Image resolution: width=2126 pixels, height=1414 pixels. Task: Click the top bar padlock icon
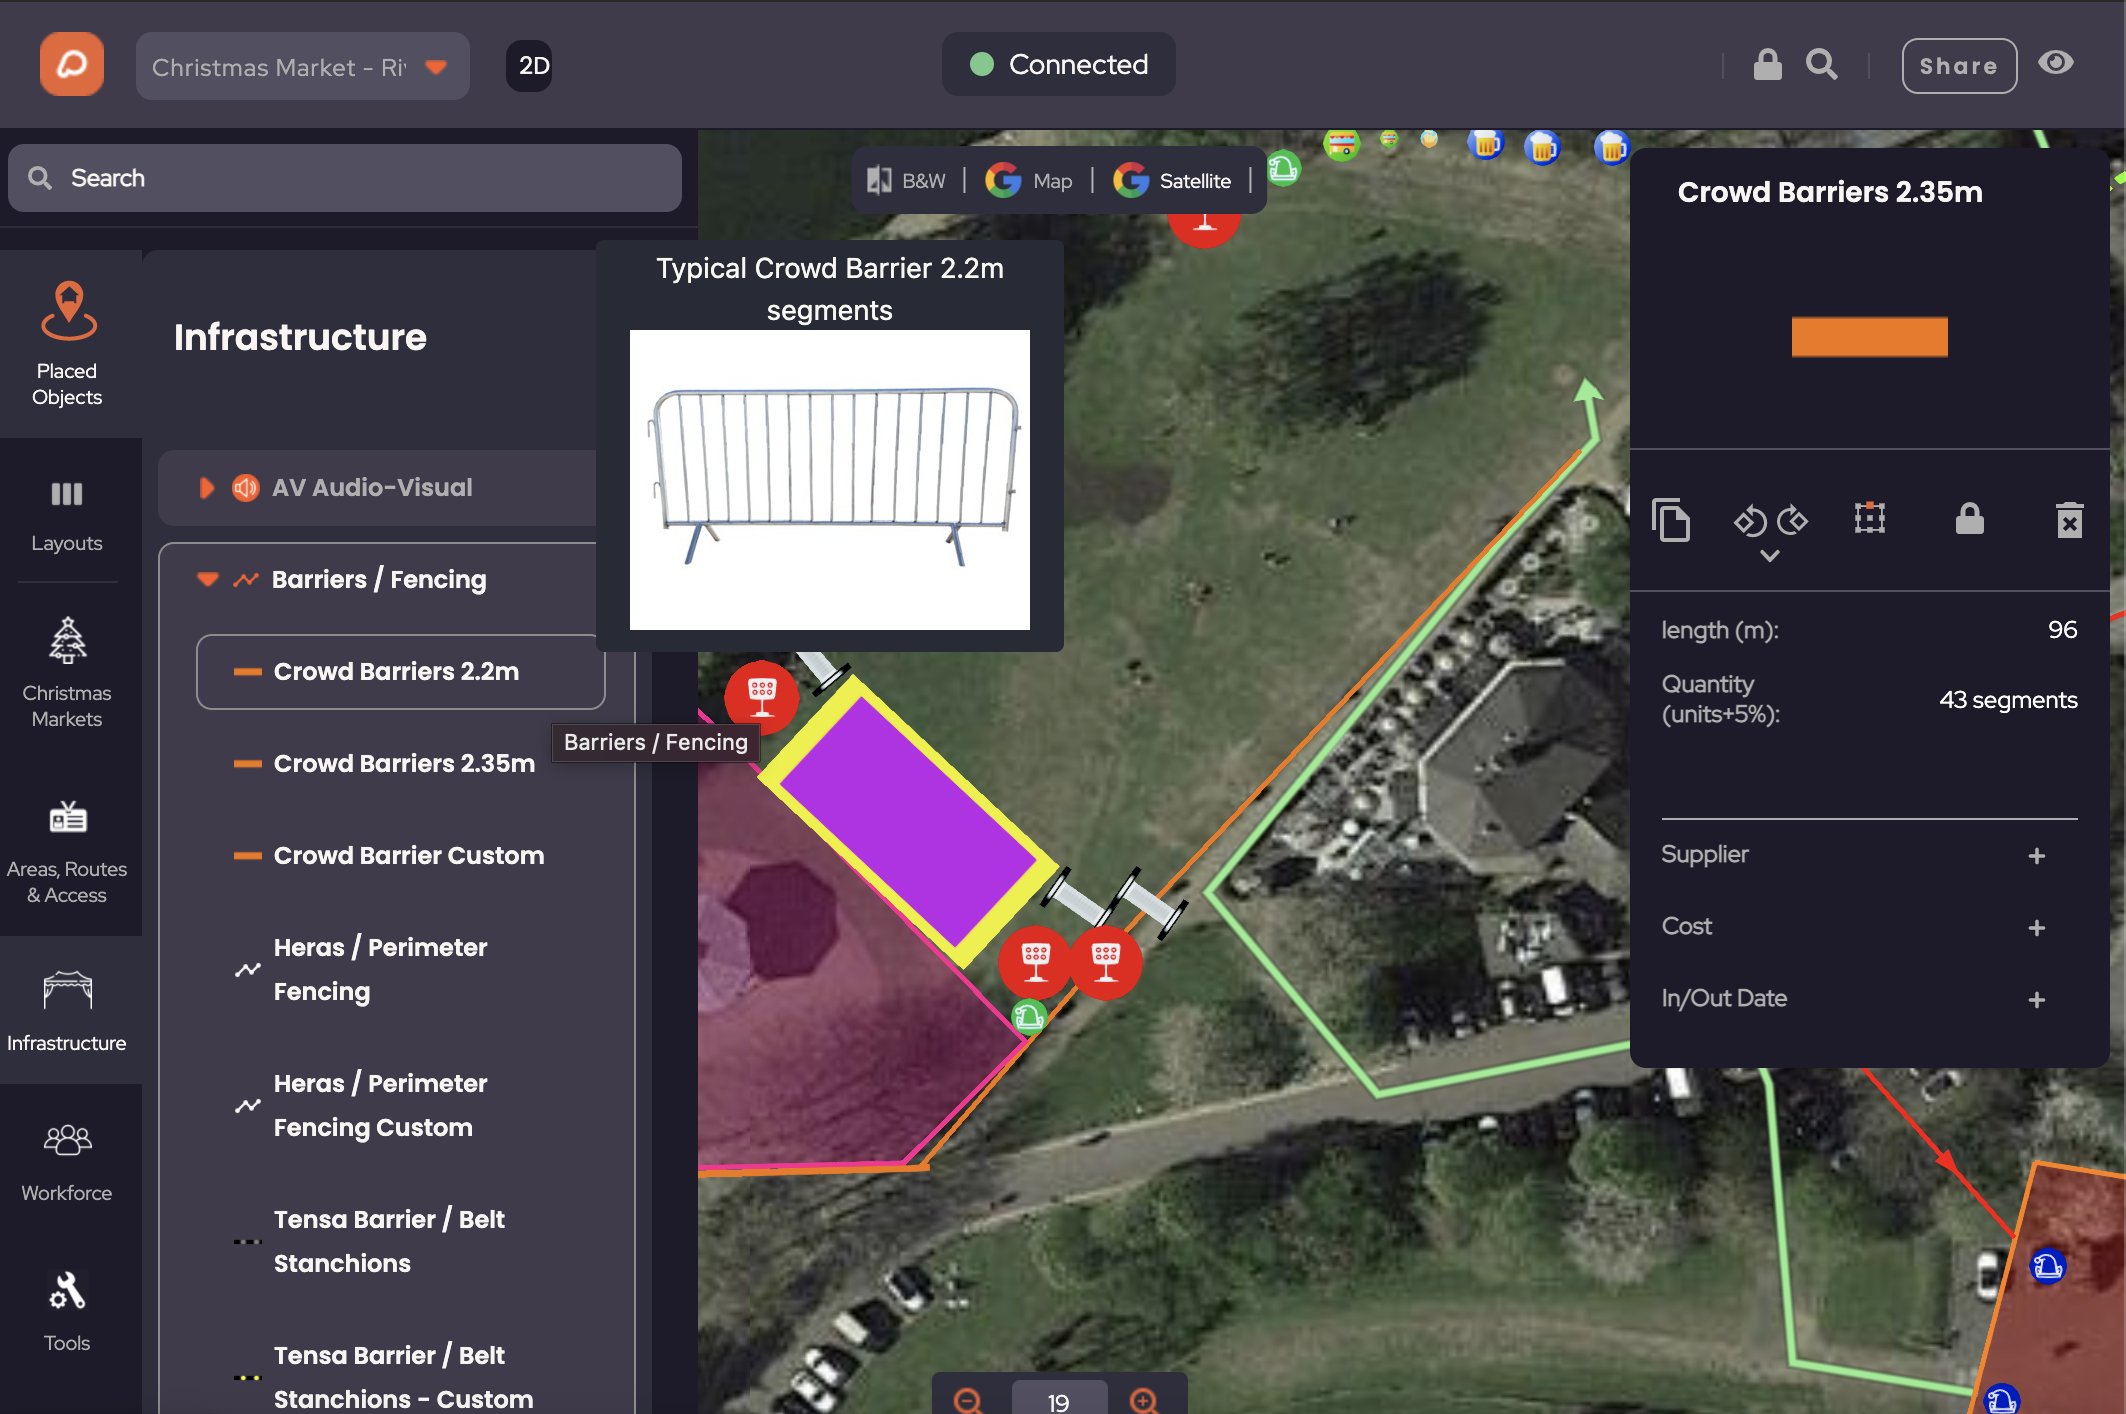pyautogui.click(x=1767, y=66)
